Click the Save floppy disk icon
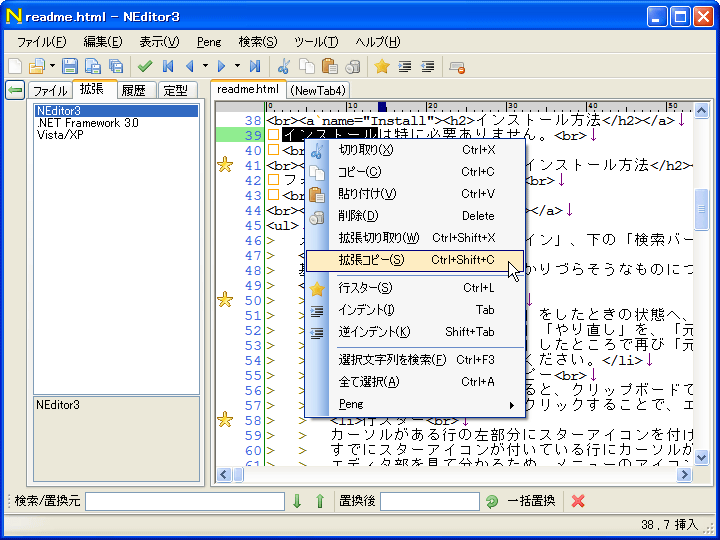720x540 pixels. [70, 67]
